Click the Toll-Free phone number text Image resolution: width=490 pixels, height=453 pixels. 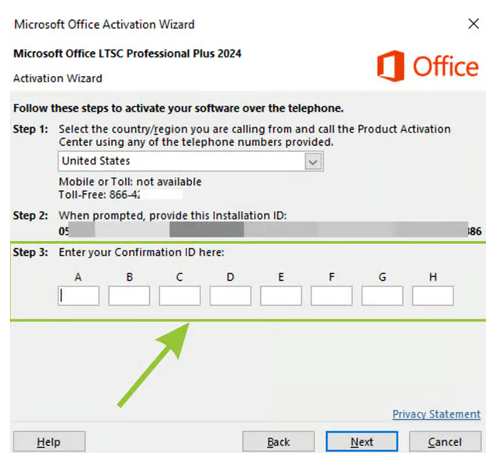click(99, 194)
